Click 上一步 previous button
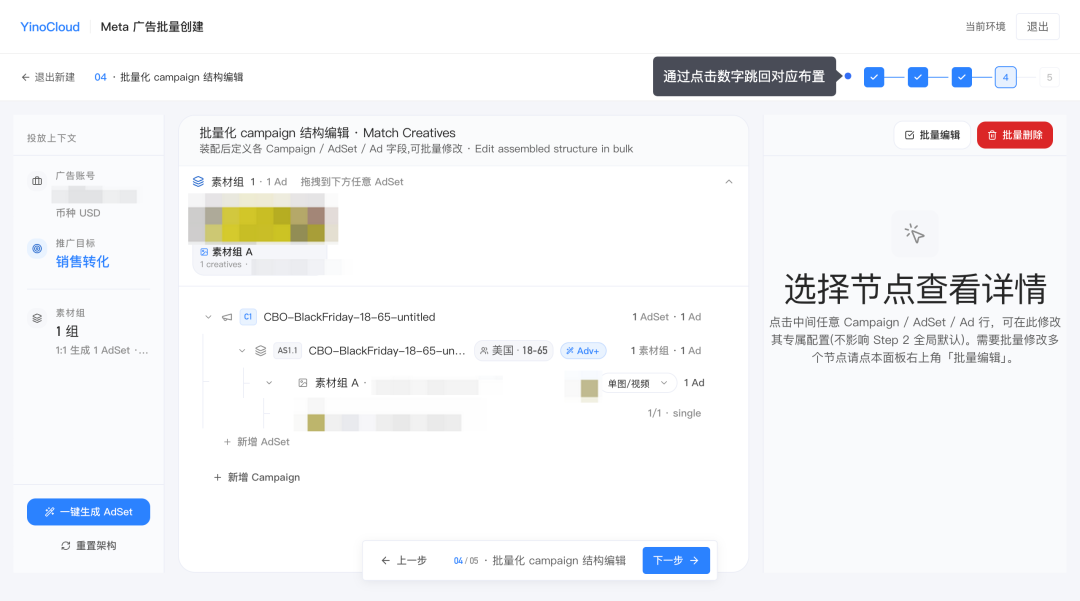Image resolution: width=1080 pixels, height=601 pixels. 404,560
